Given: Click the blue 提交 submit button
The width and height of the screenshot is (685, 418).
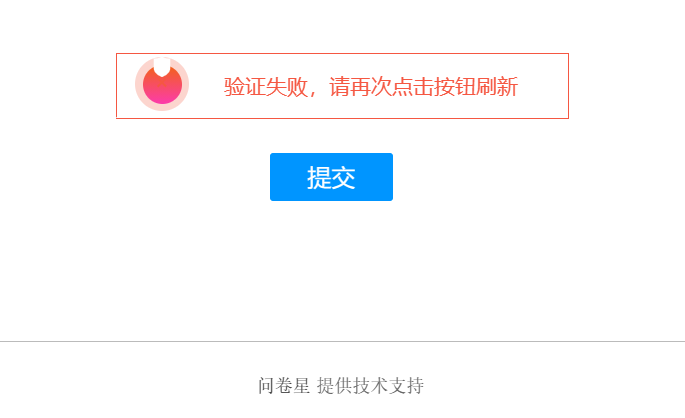Looking at the screenshot, I should pyautogui.click(x=331, y=177).
